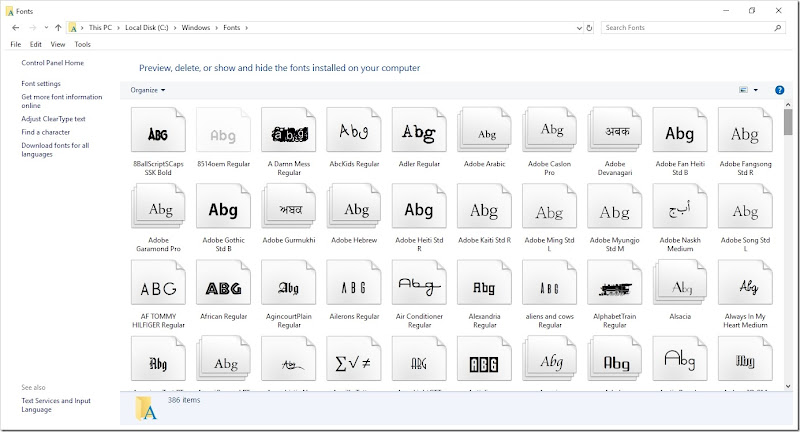Open Font settings link
Viewport: 800px width, 432px height.
tap(41, 84)
